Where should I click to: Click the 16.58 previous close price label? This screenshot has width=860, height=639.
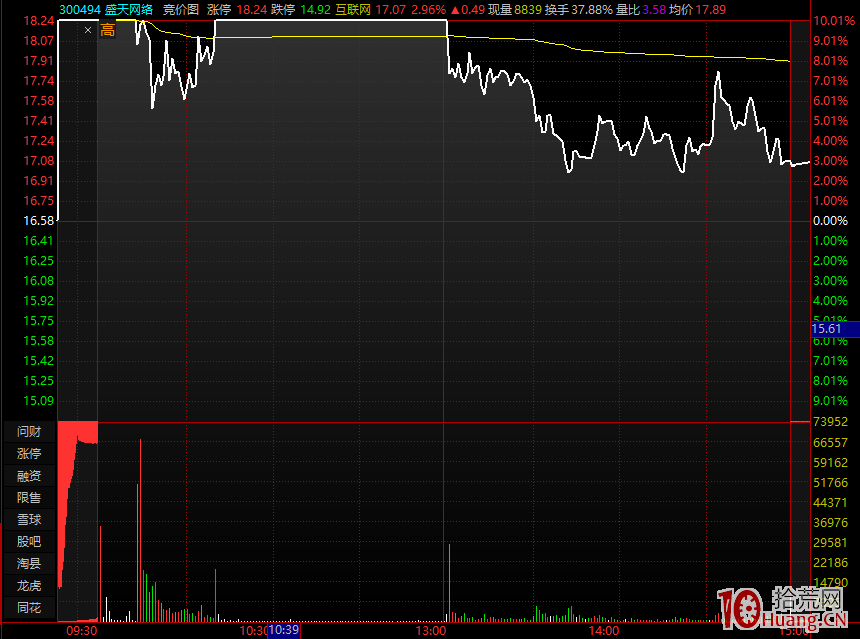pos(38,220)
